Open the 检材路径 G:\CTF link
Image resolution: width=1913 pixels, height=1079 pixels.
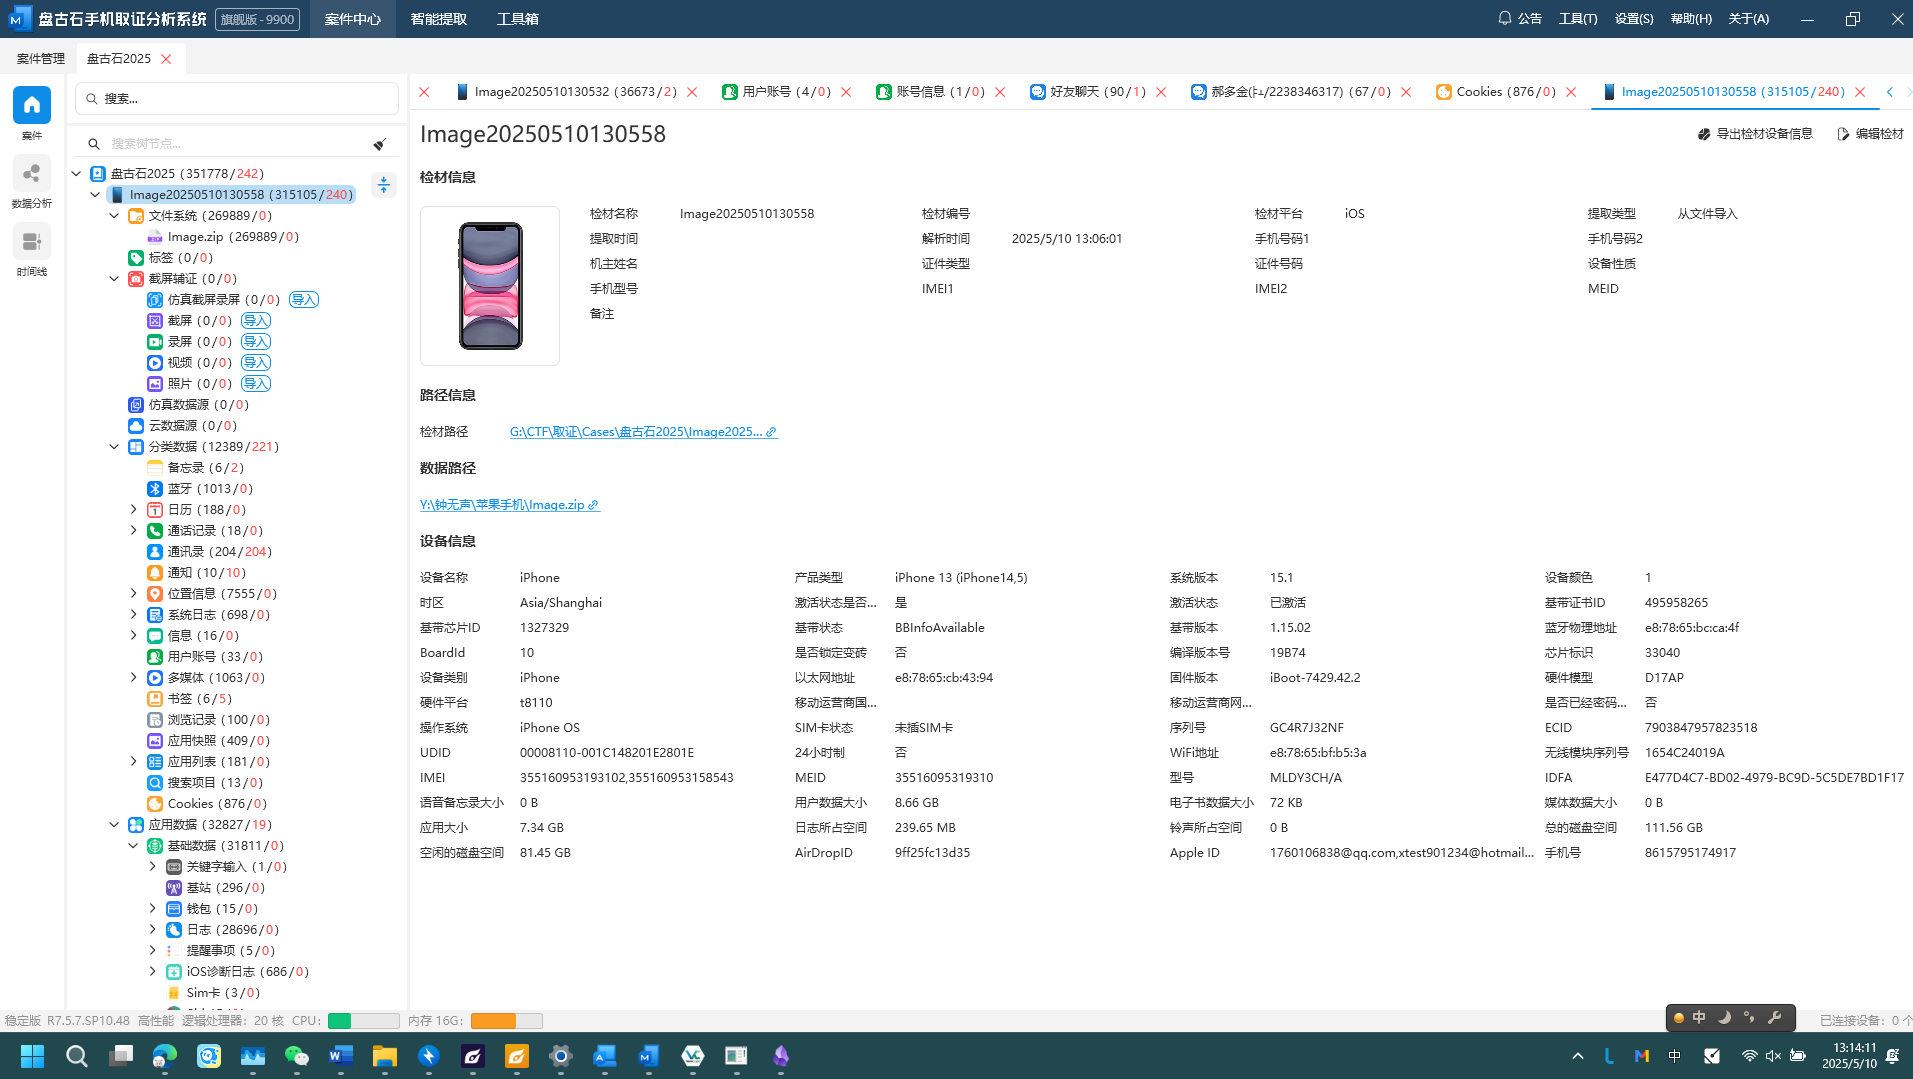tap(636, 432)
